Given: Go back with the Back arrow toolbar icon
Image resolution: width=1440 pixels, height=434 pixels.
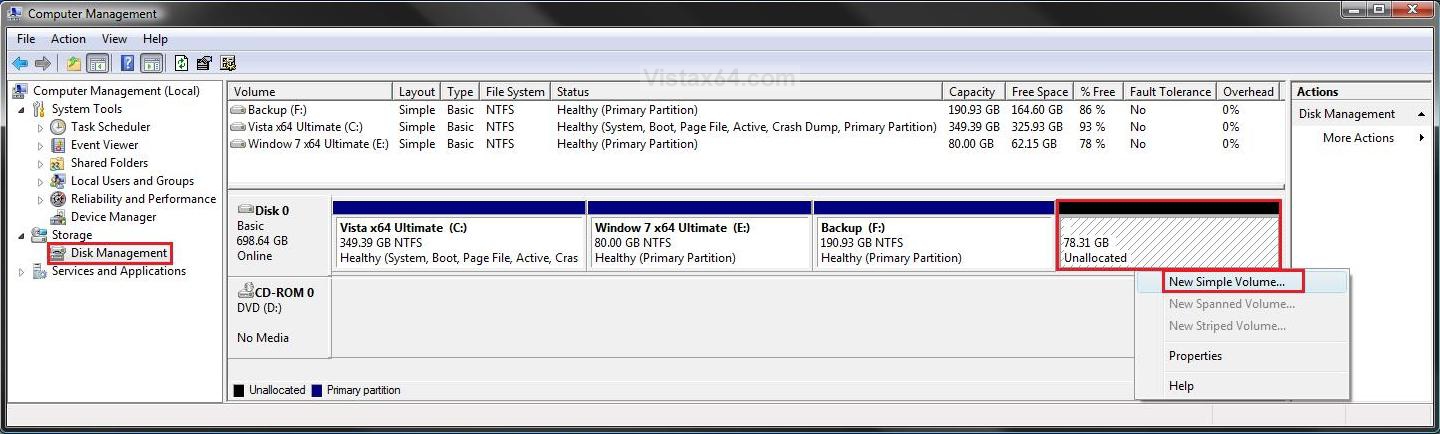Looking at the screenshot, I should pos(19,63).
